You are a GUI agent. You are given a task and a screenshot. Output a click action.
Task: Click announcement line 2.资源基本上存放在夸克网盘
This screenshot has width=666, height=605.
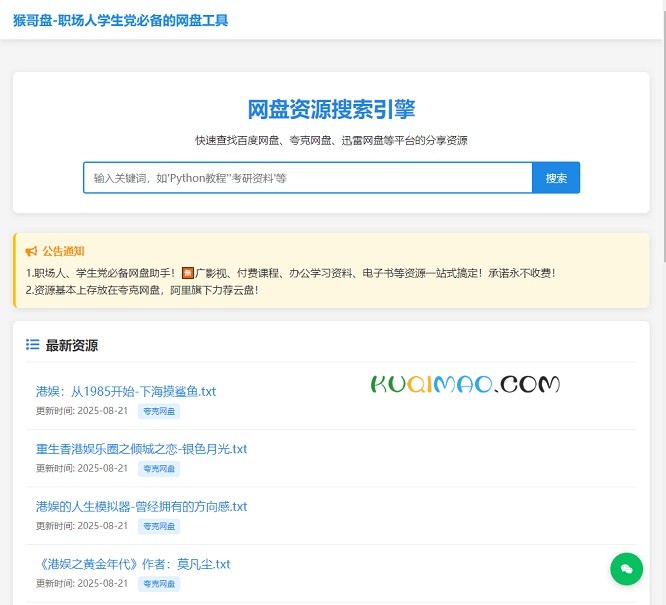click(x=142, y=290)
